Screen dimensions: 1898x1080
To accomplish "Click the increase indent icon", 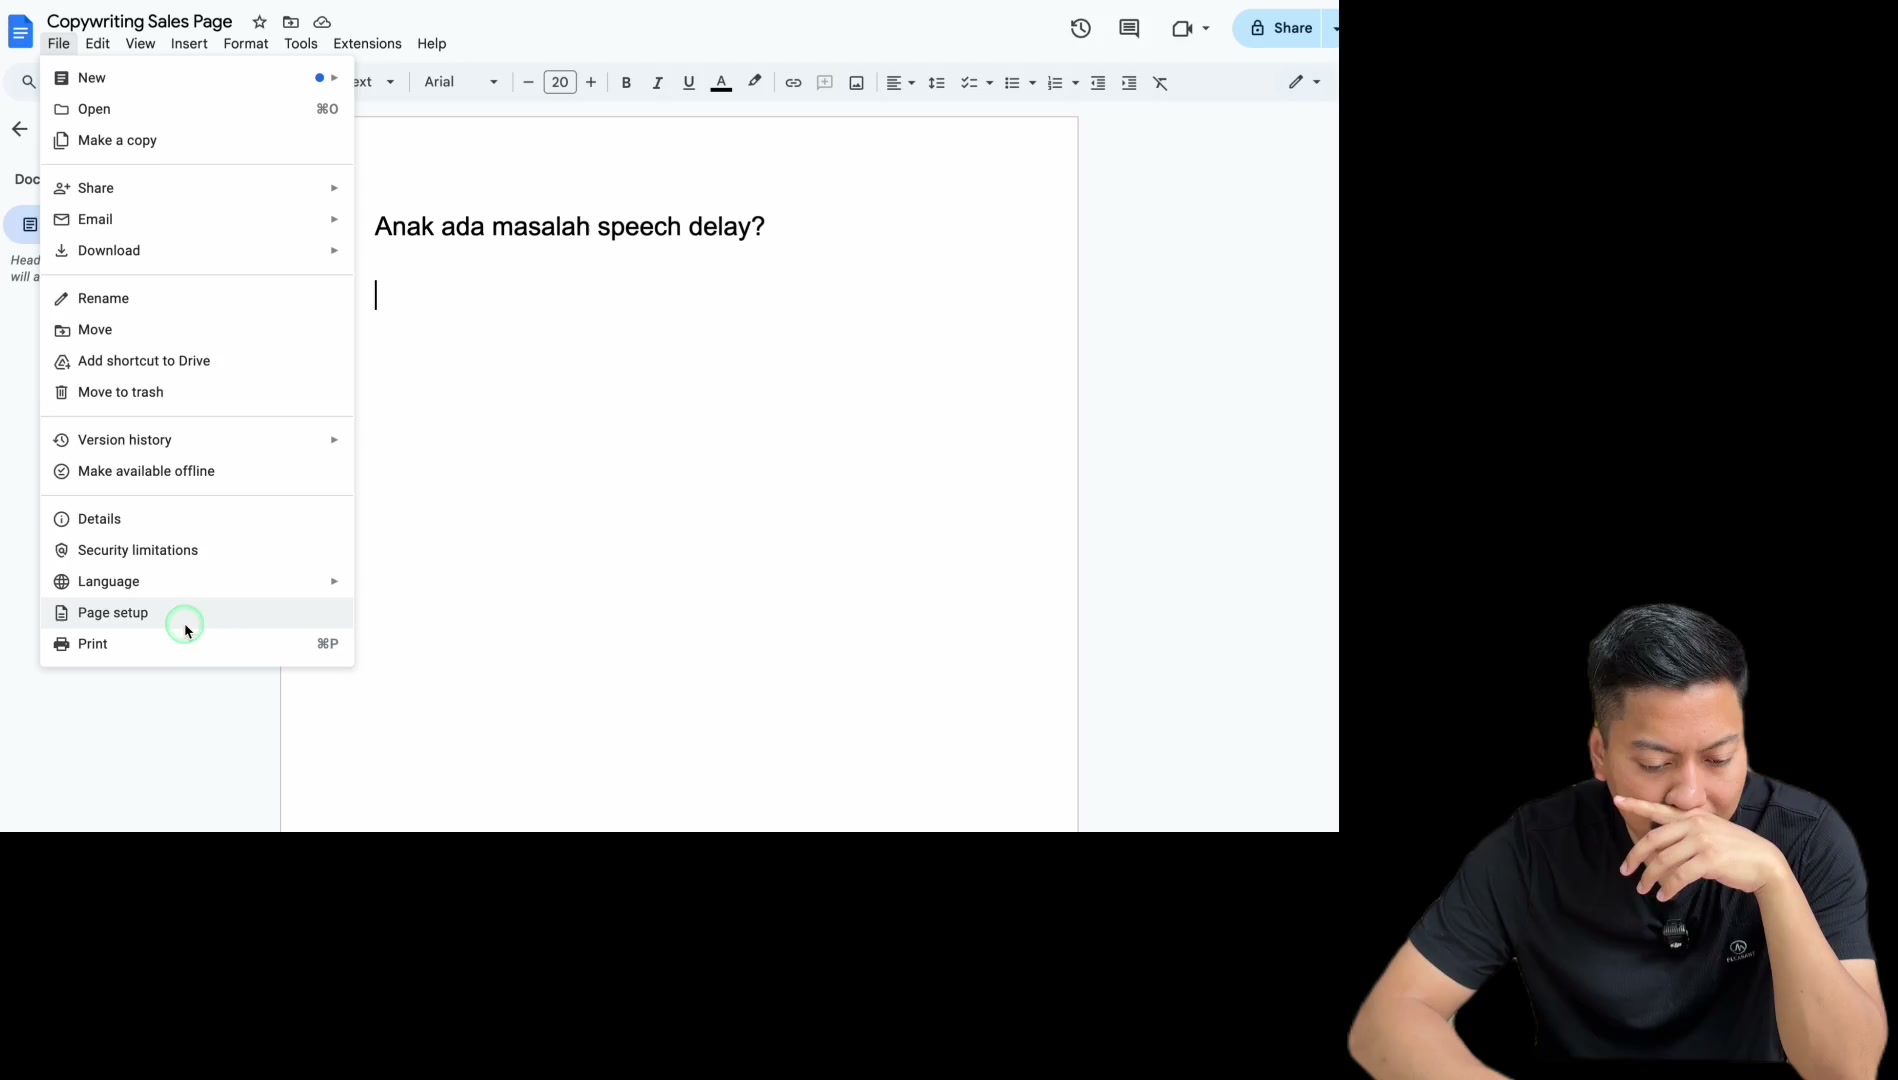I will [1129, 83].
